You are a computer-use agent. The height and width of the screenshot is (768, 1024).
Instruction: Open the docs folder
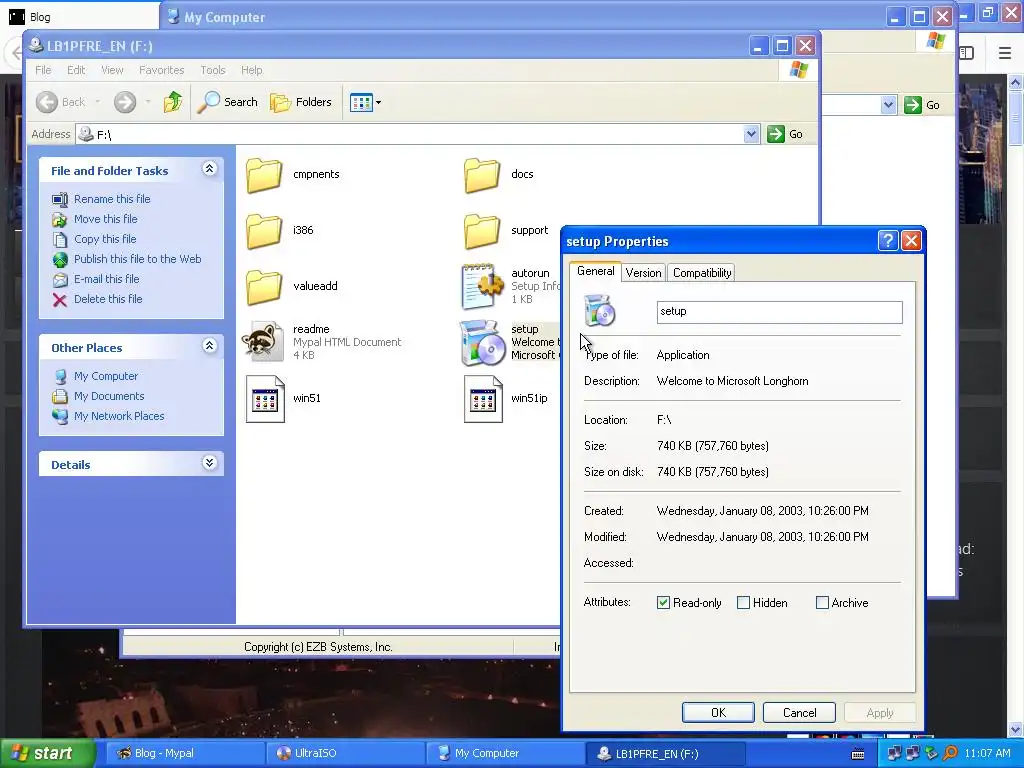click(x=482, y=175)
